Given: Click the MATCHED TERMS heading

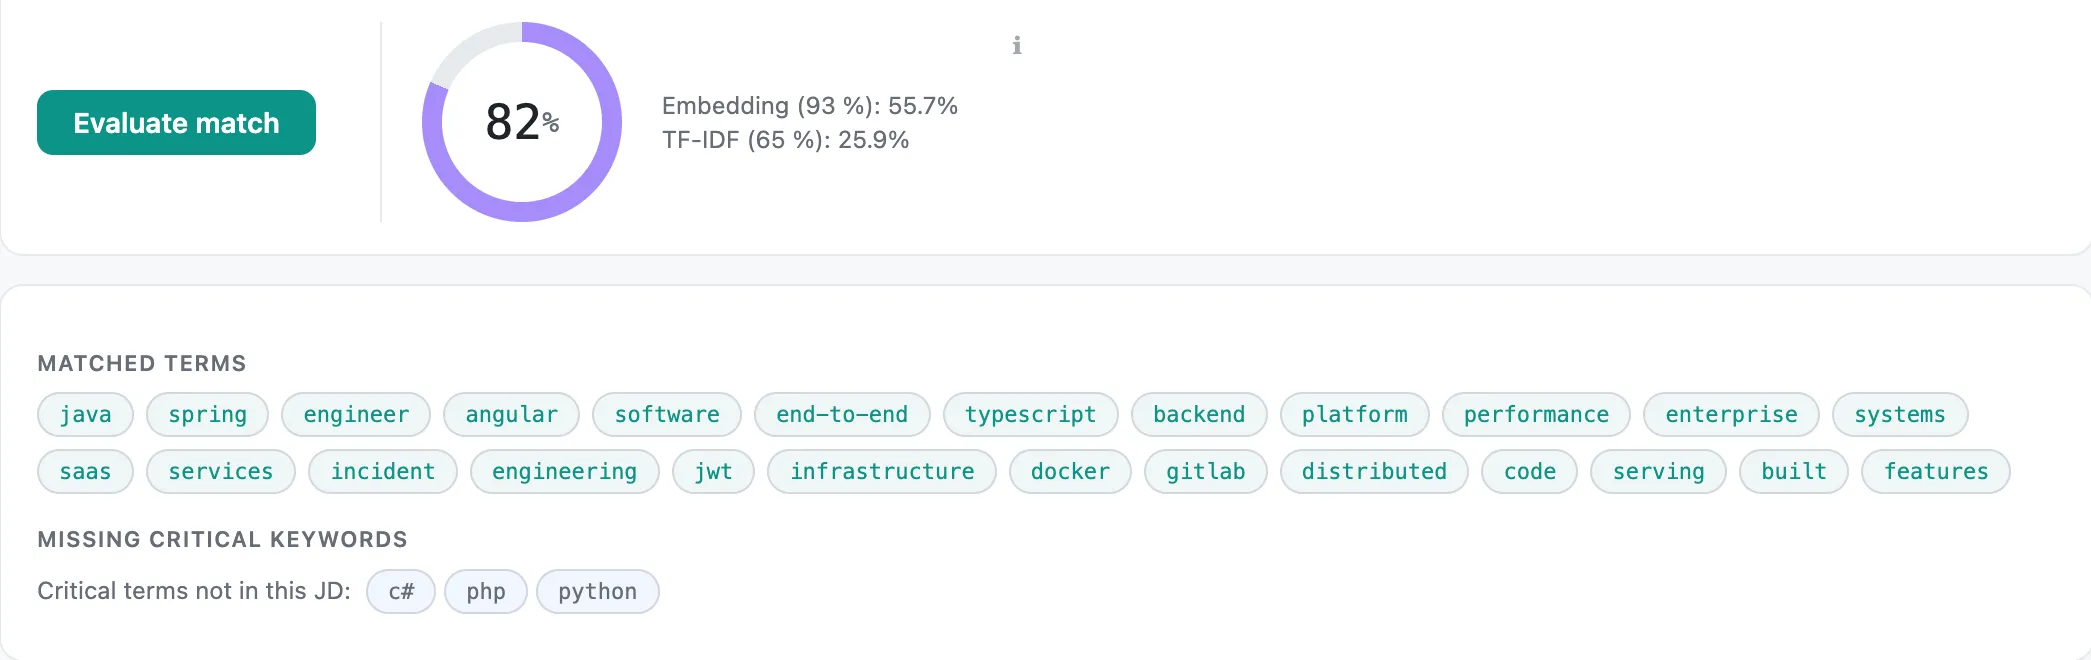Looking at the screenshot, I should point(142,363).
